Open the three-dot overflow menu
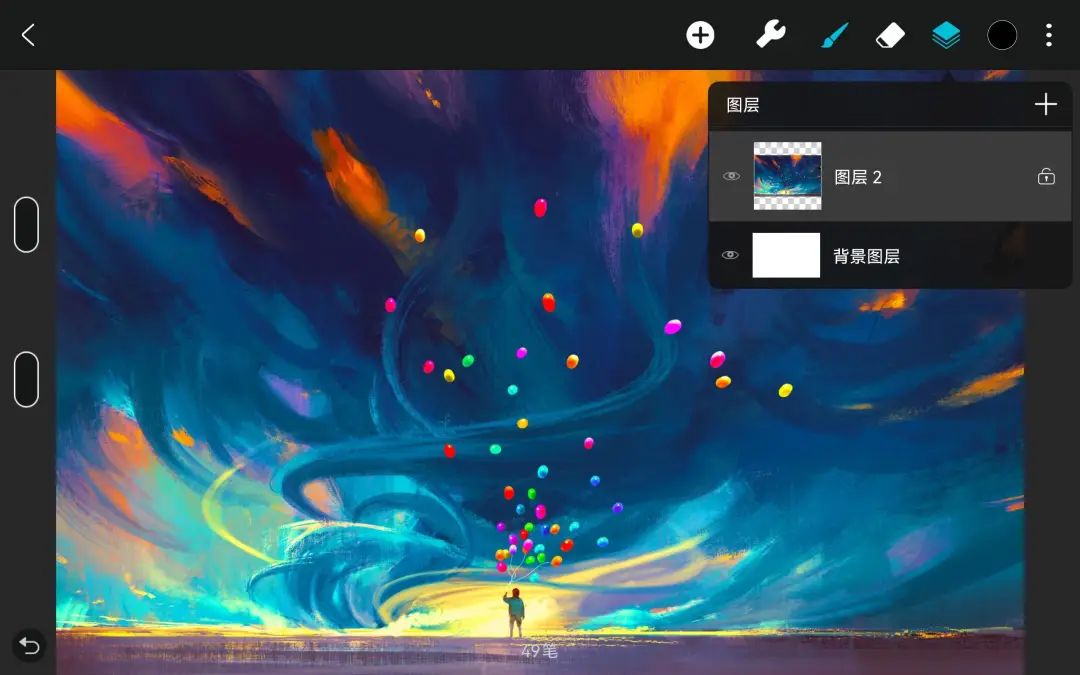 click(x=1048, y=35)
